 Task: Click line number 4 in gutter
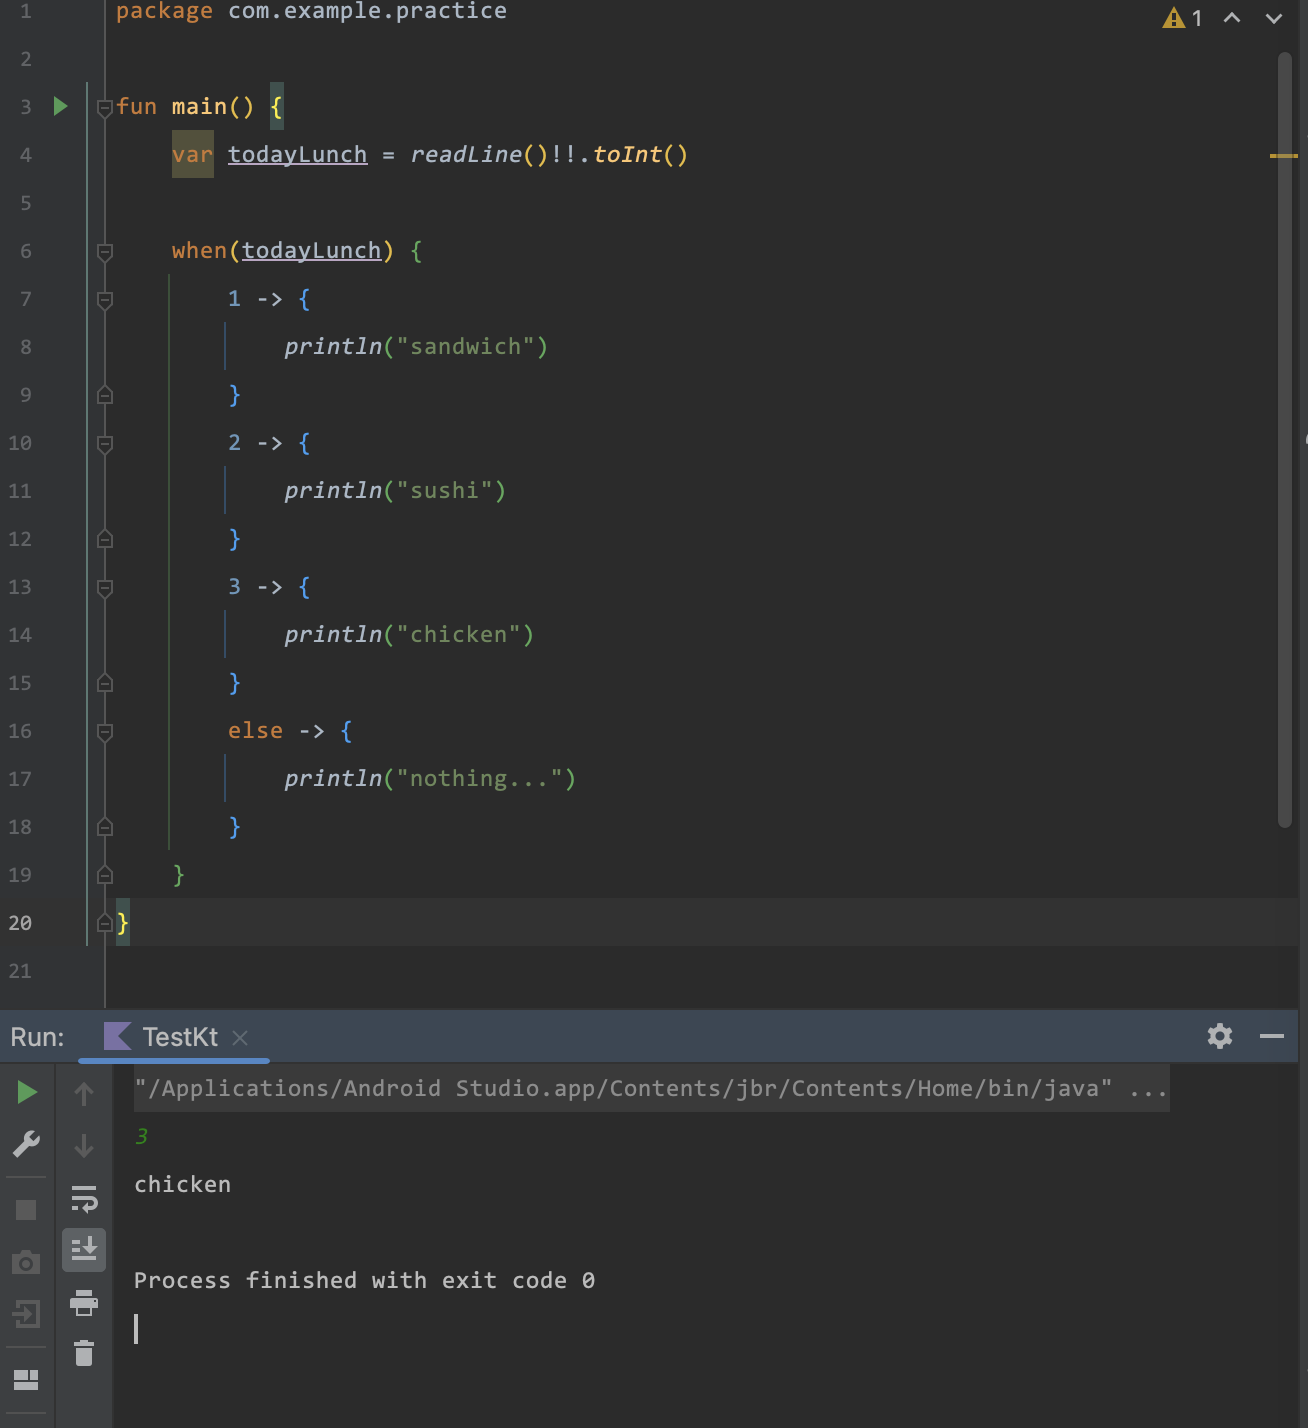point(25,155)
